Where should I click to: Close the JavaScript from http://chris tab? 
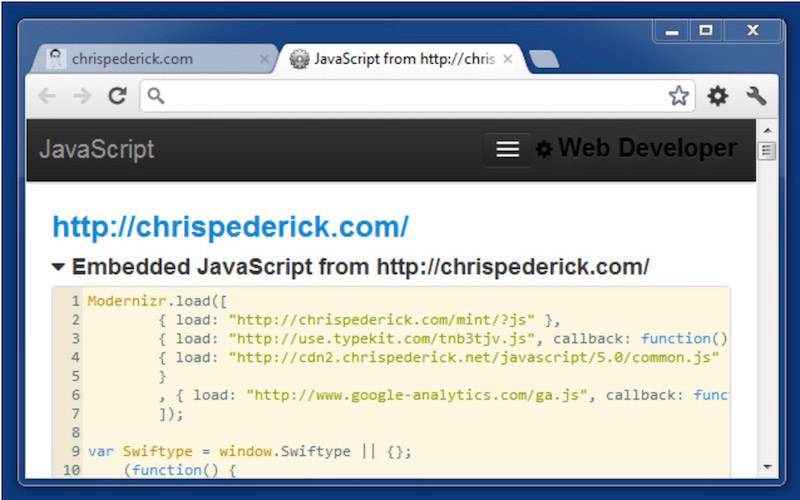(x=508, y=59)
